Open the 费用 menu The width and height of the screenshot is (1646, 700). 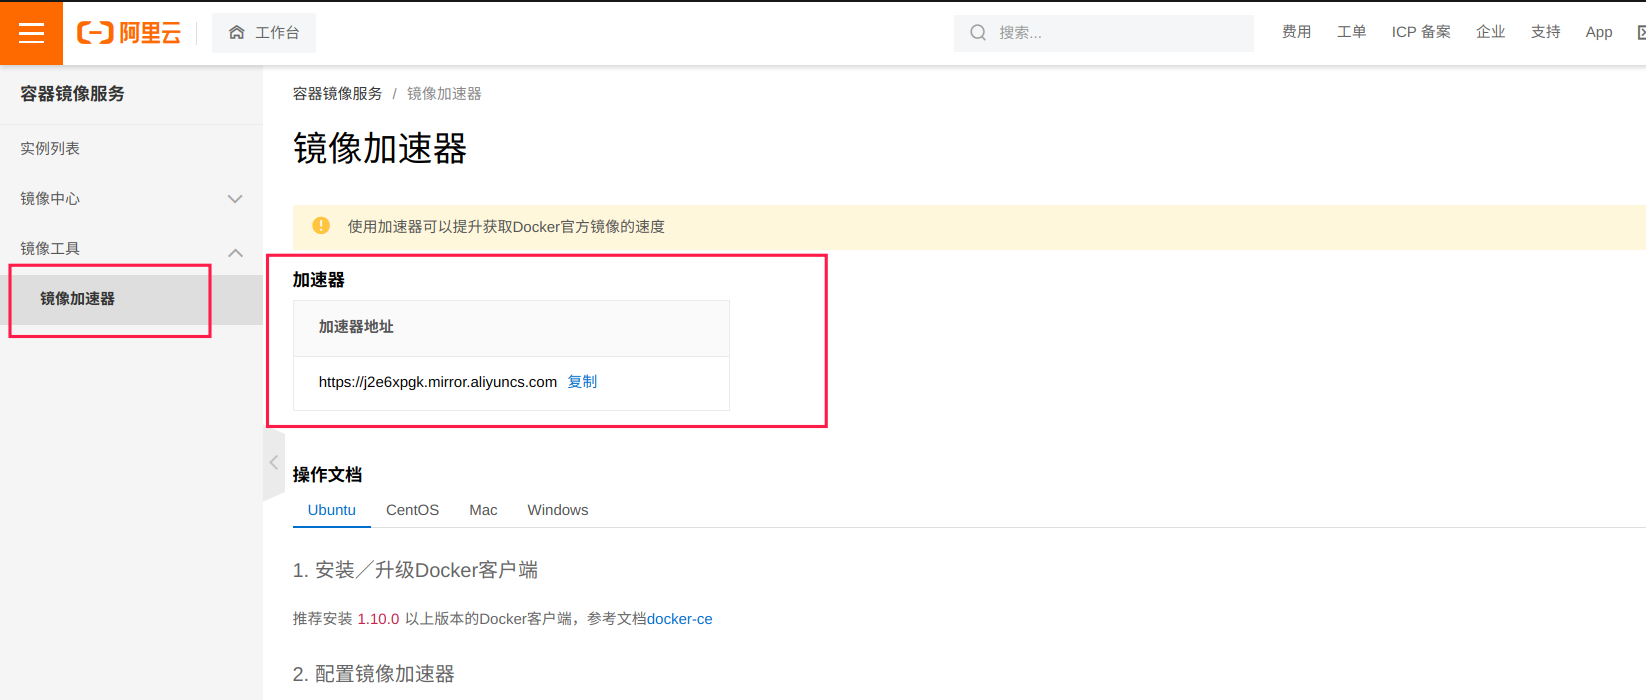click(x=1296, y=32)
